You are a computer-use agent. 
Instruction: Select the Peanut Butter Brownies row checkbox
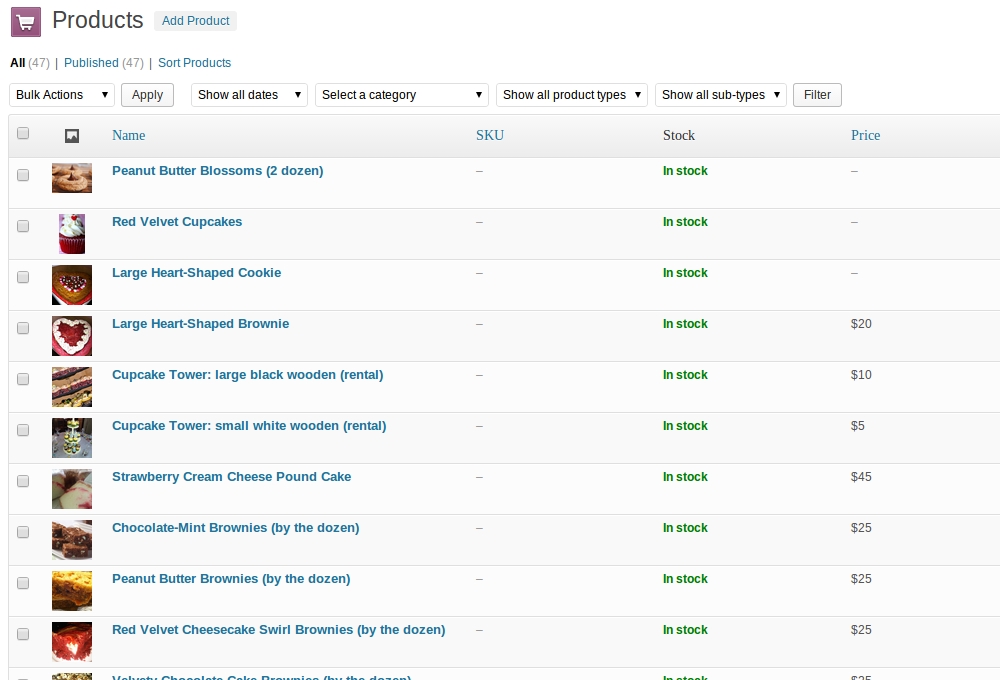coord(23,583)
